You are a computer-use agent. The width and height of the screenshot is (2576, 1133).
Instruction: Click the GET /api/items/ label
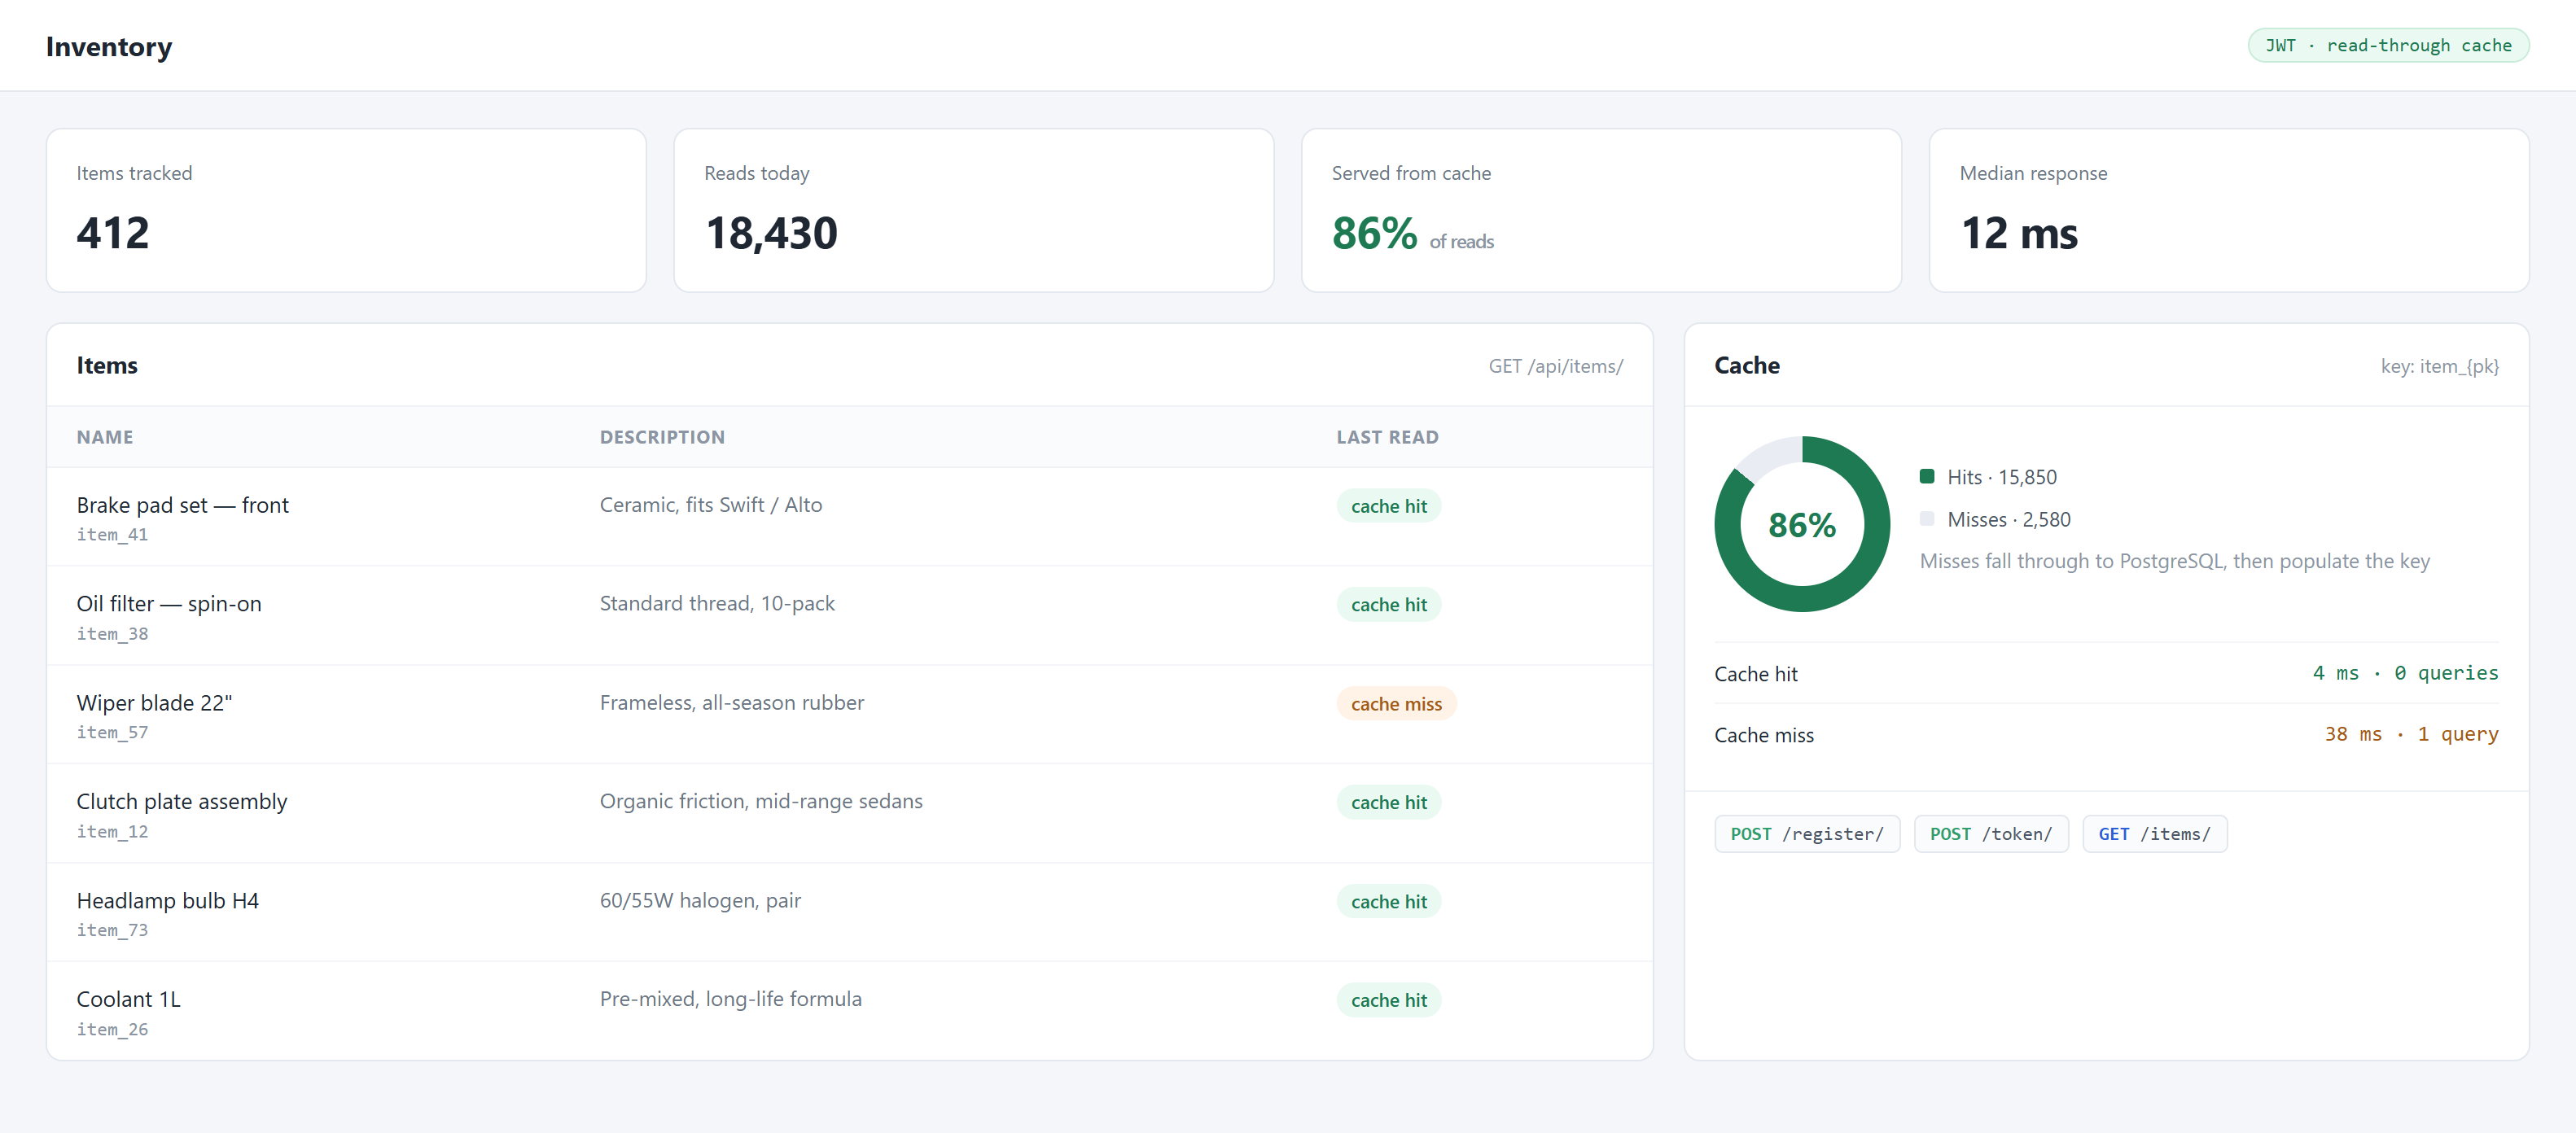click(x=1555, y=366)
